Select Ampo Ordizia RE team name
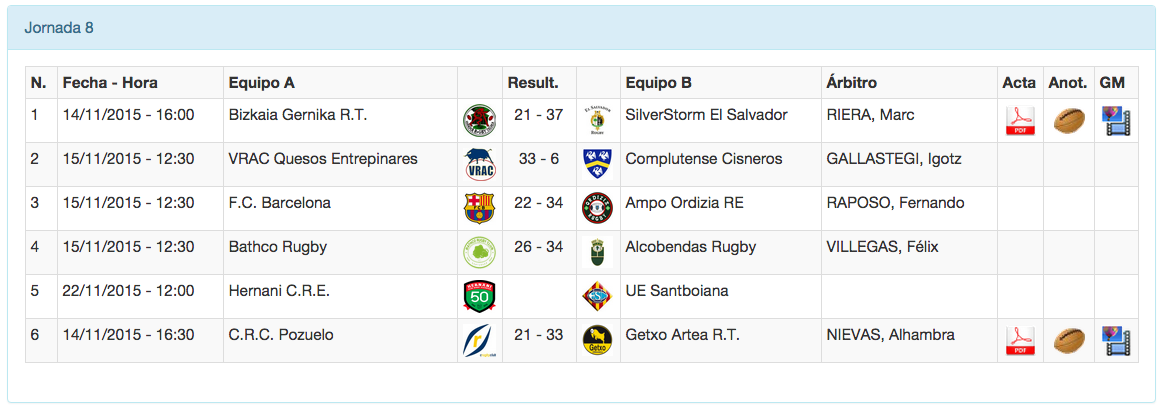 point(684,203)
